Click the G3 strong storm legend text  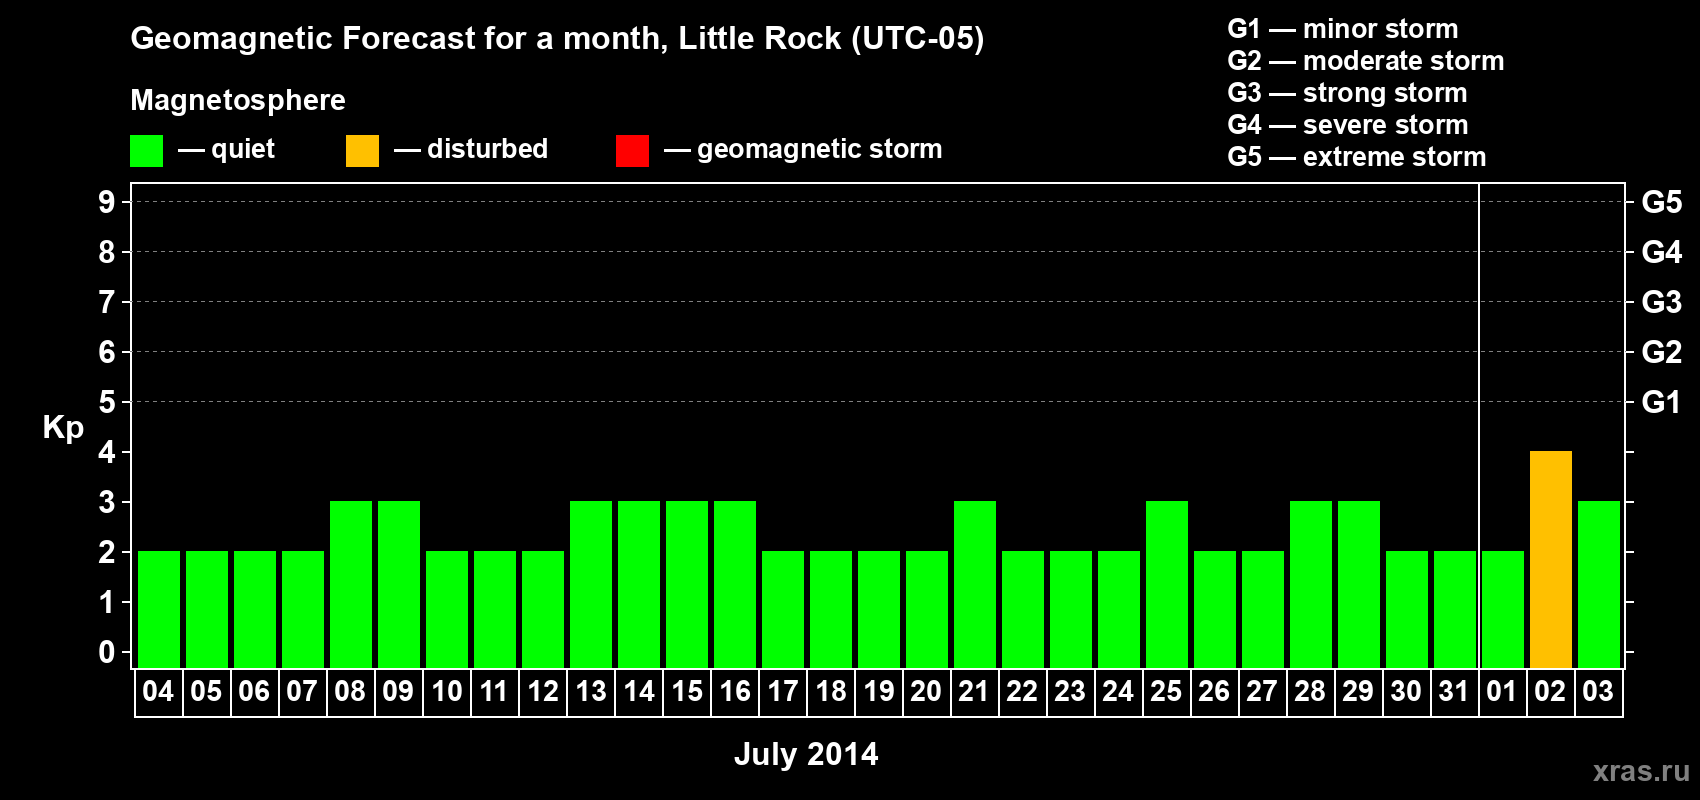1347,93
